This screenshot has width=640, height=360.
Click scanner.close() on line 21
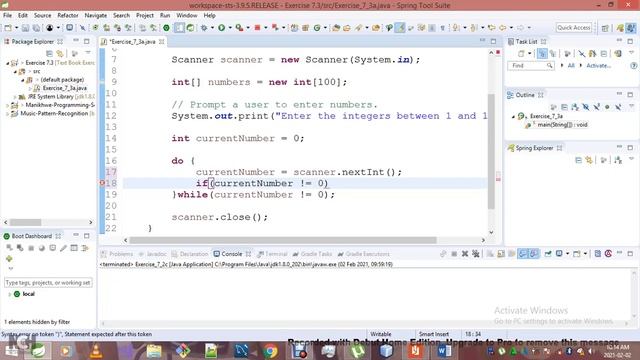tap(220, 217)
